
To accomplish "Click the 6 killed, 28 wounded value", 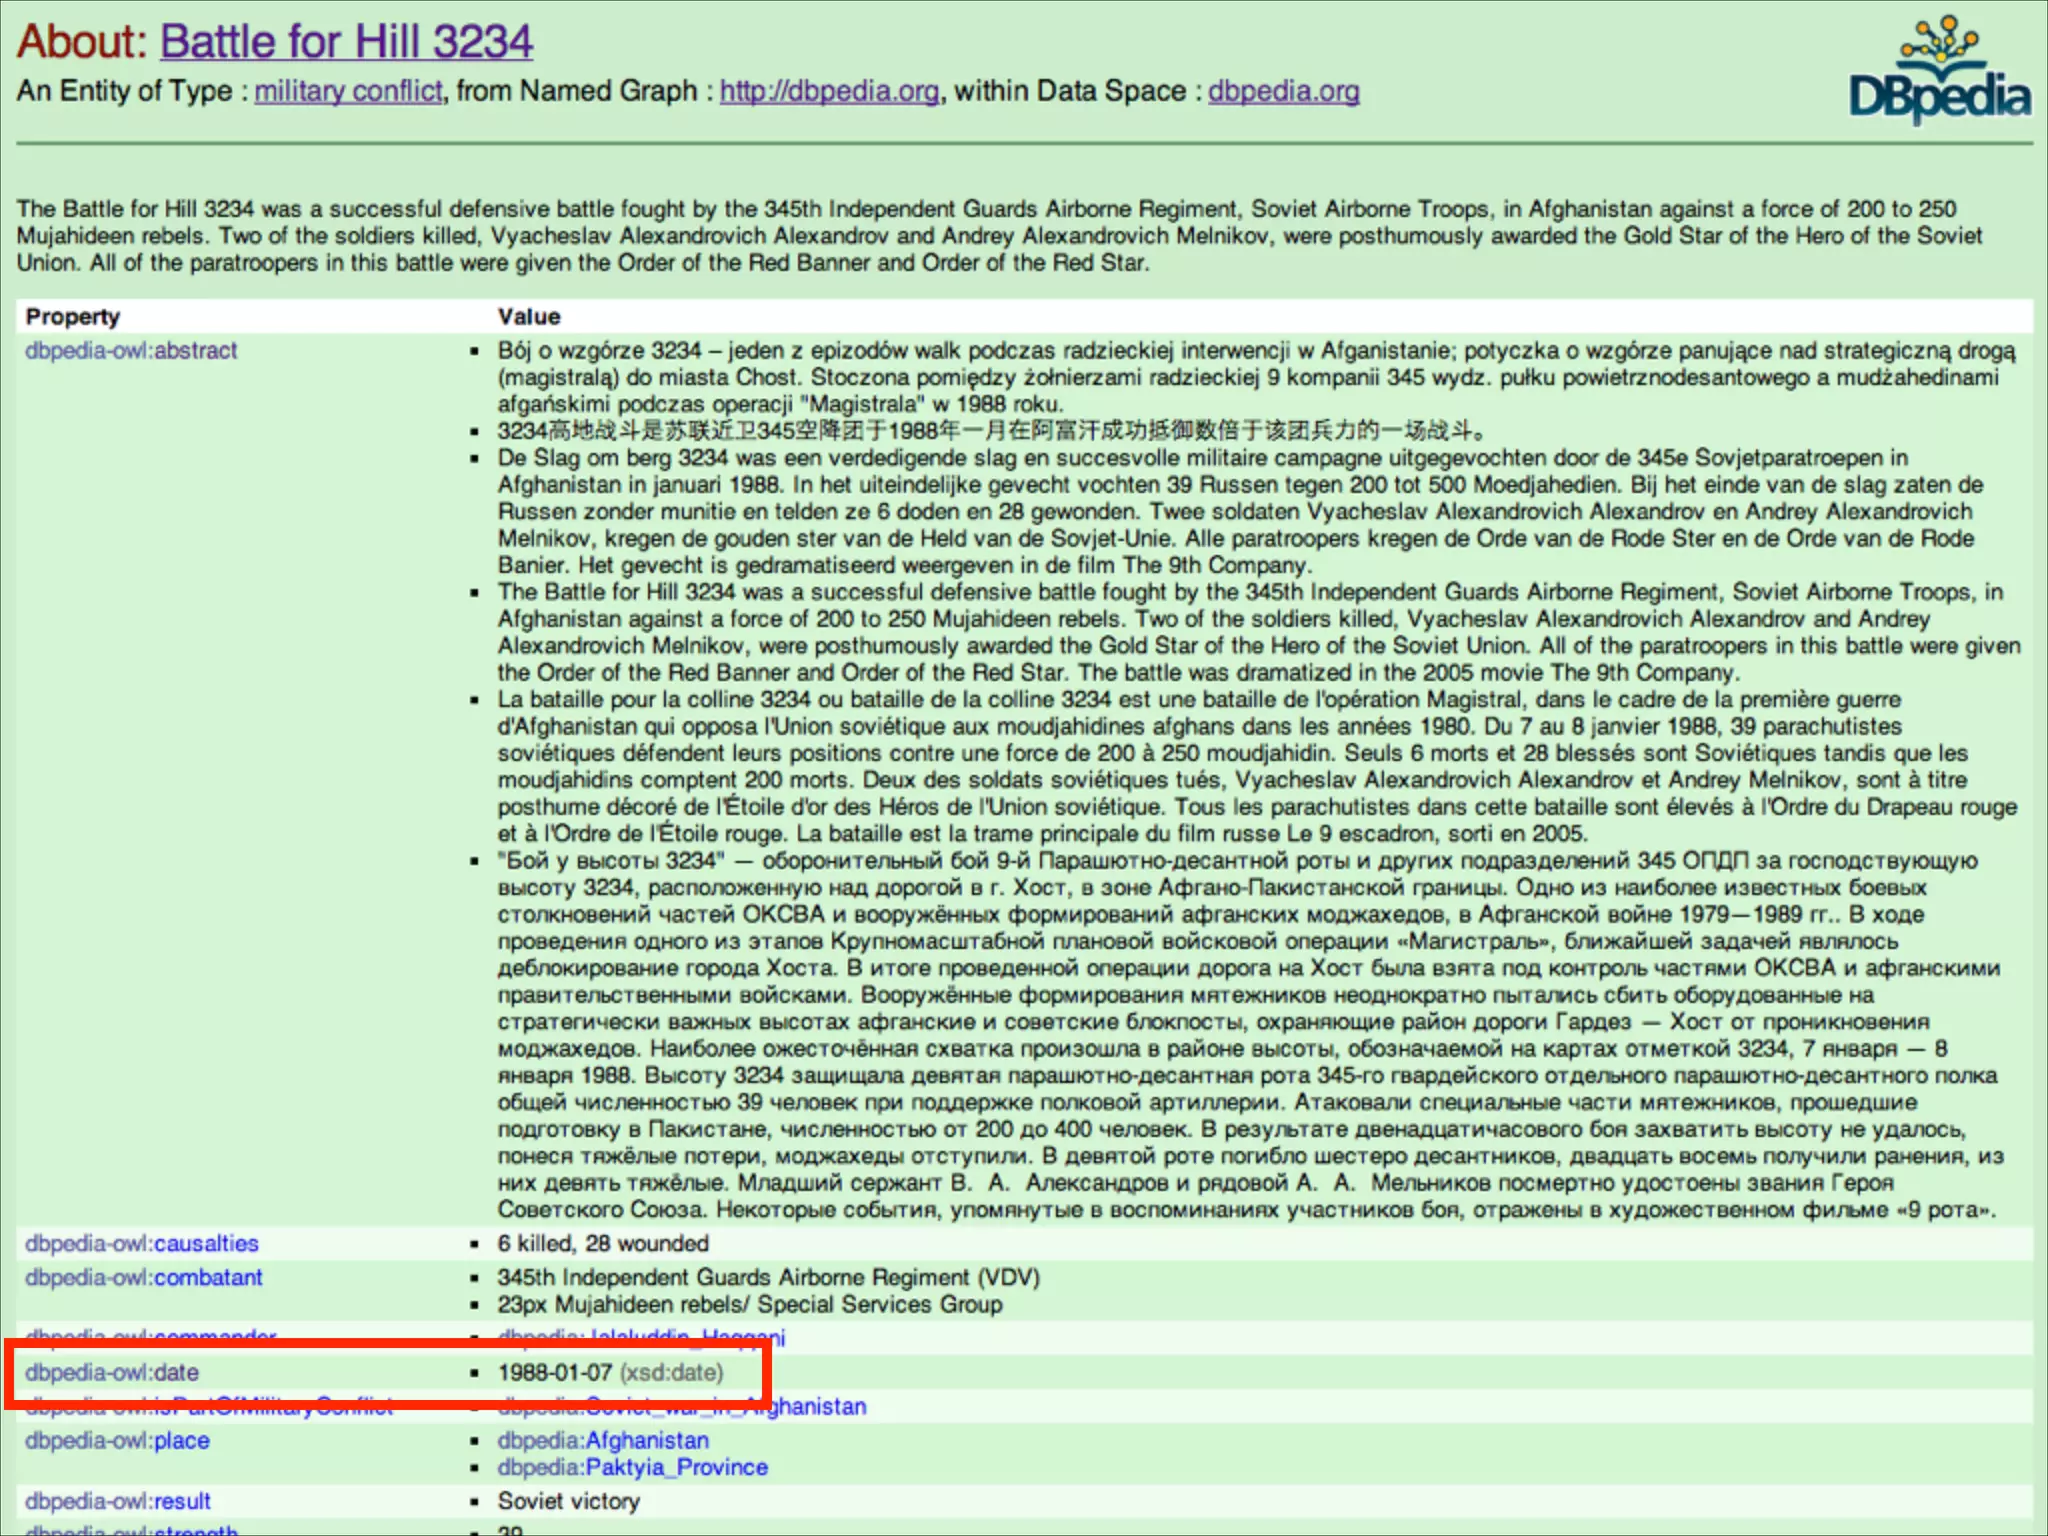I will [x=603, y=1243].
